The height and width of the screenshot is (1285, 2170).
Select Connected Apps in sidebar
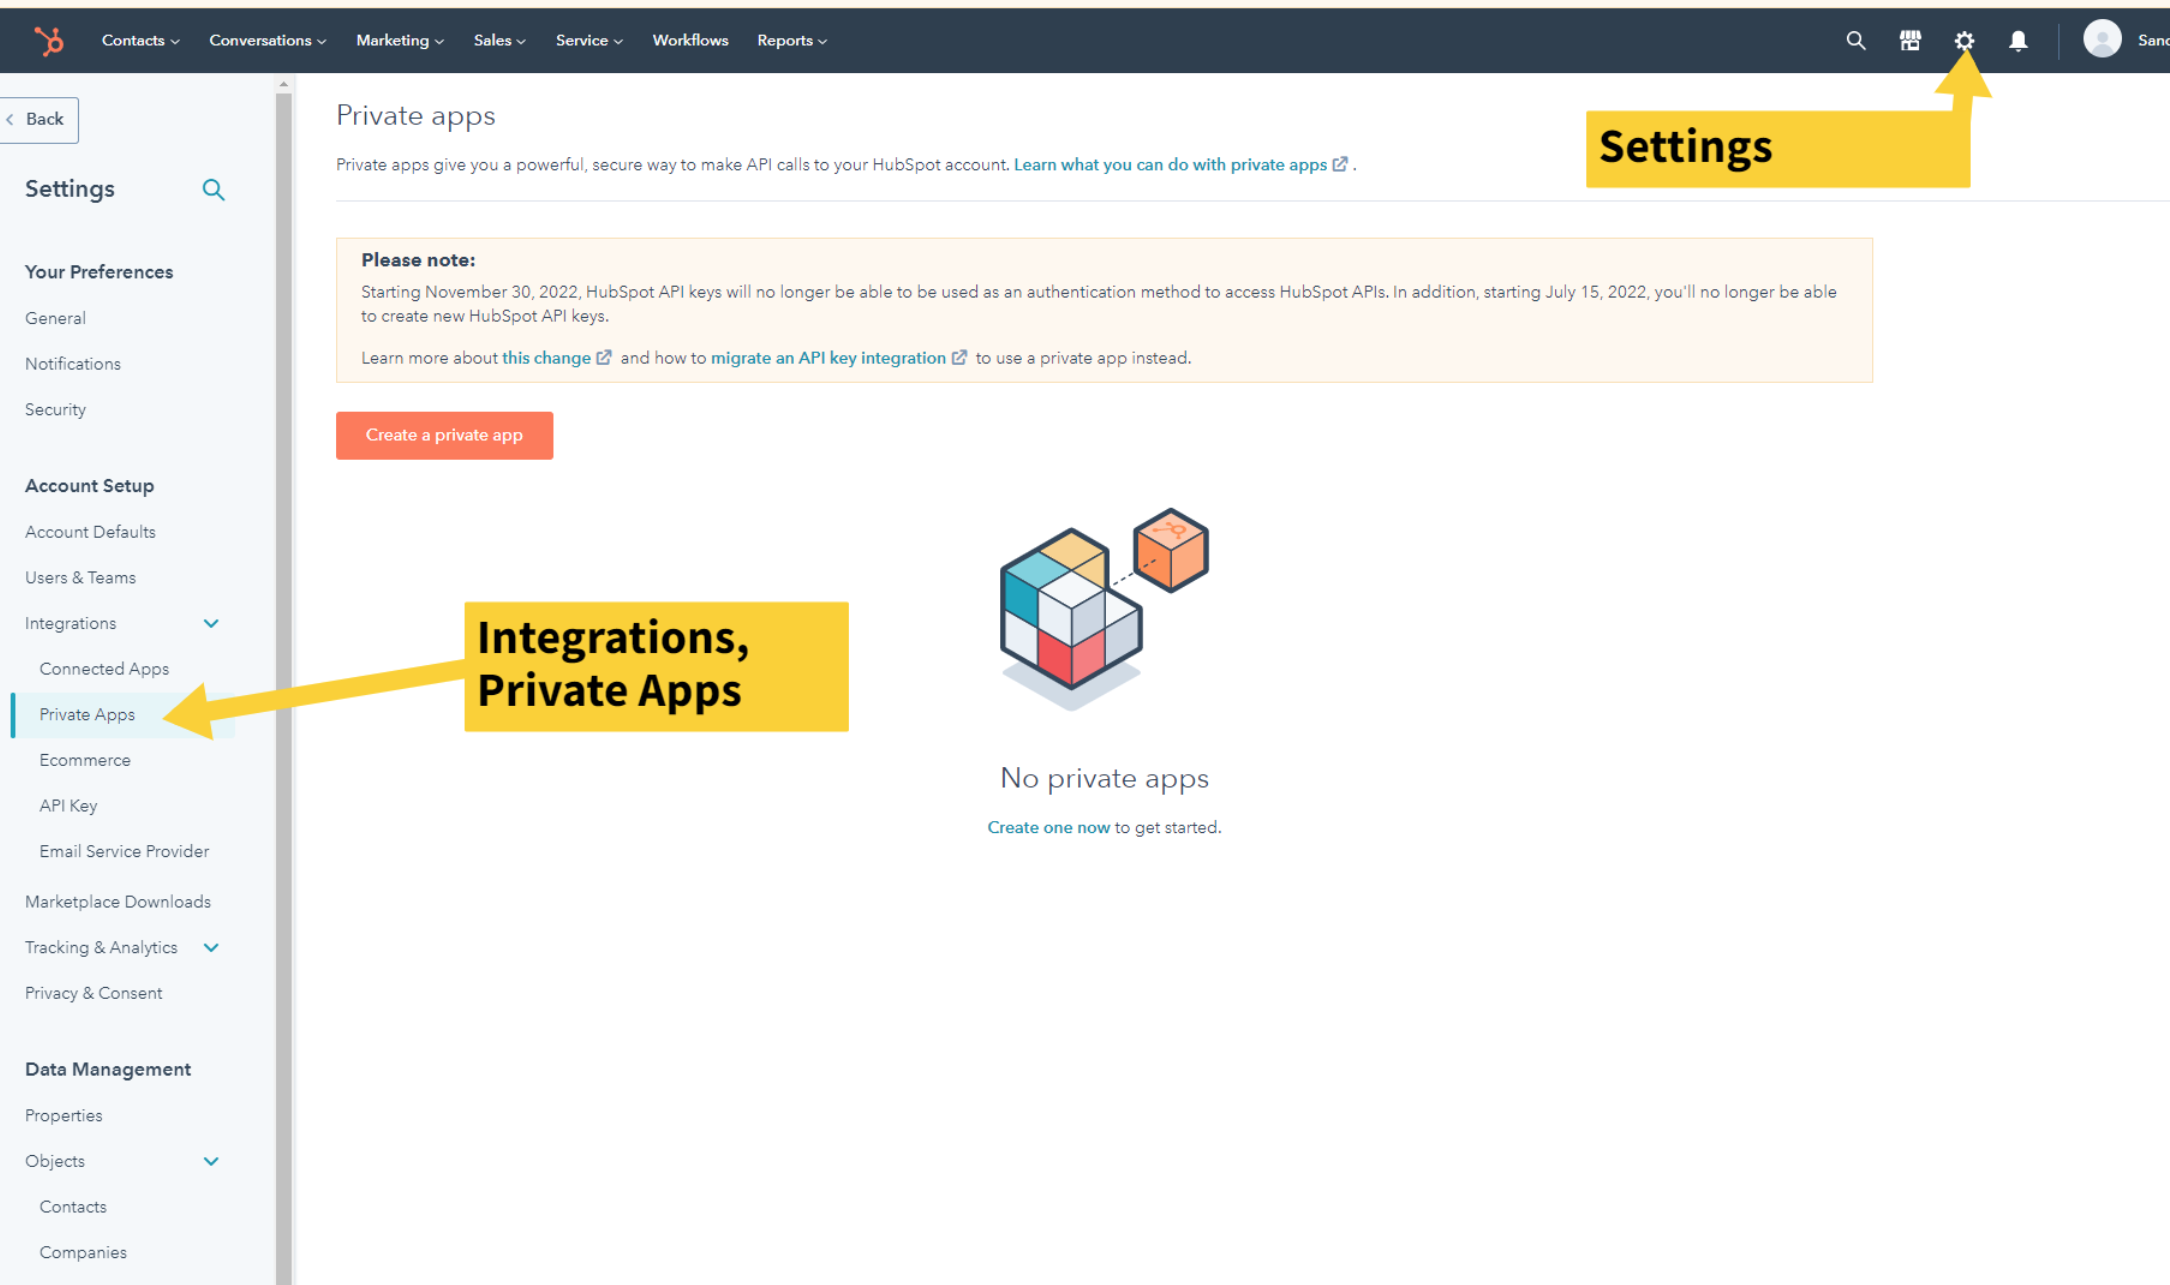coord(104,669)
